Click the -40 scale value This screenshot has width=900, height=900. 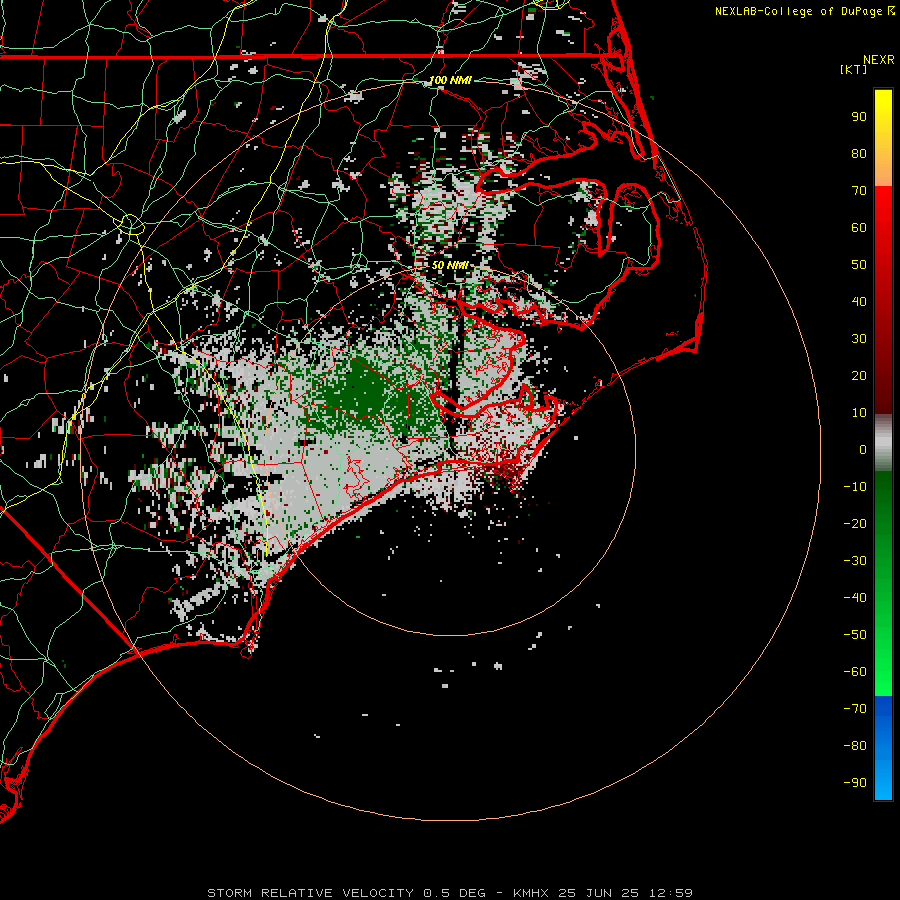855,598
